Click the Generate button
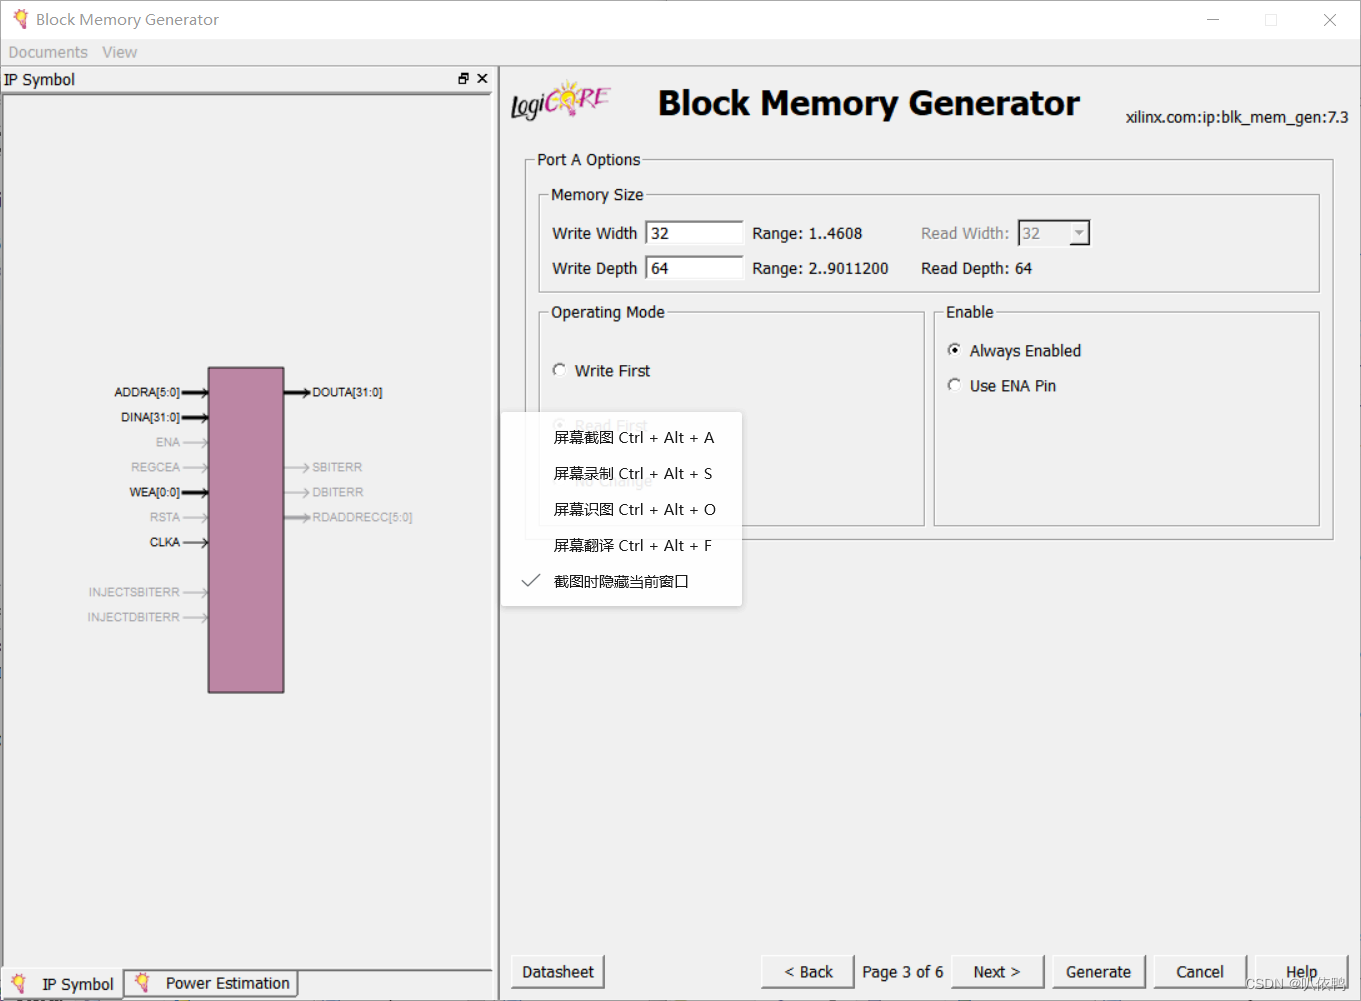 pyautogui.click(x=1098, y=972)
